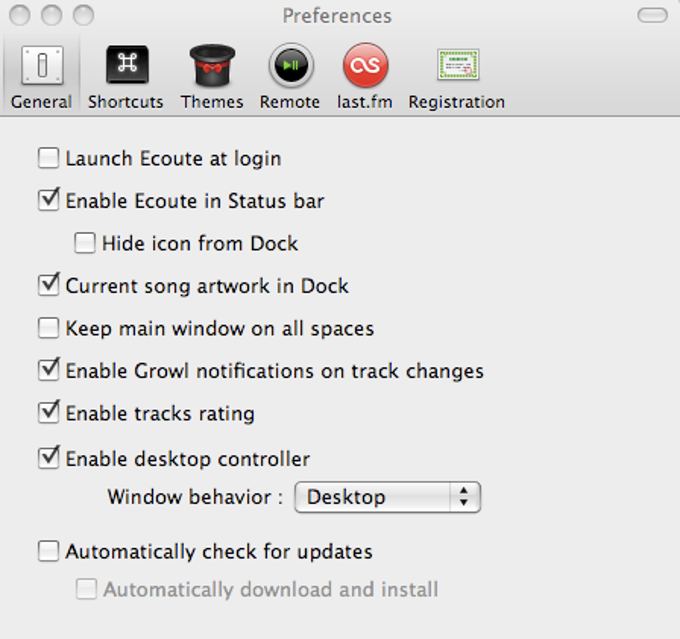The height and width of the screenshot is (639, 680).
Task: Uncheck Enable tracks rating
Action: click(x=48, y=413)
